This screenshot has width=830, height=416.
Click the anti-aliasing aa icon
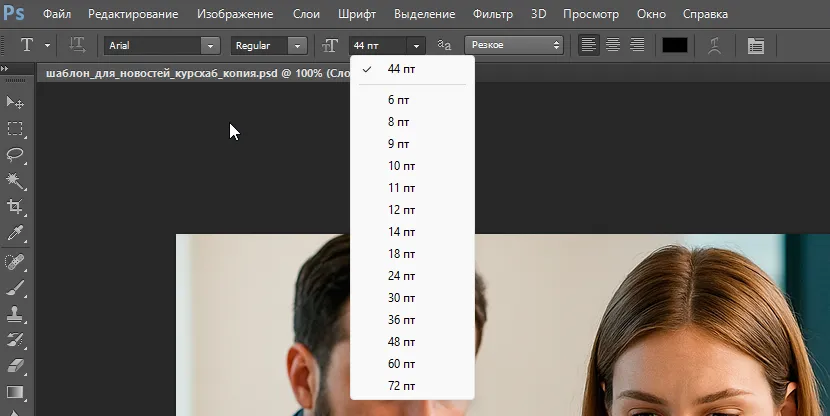444,46
